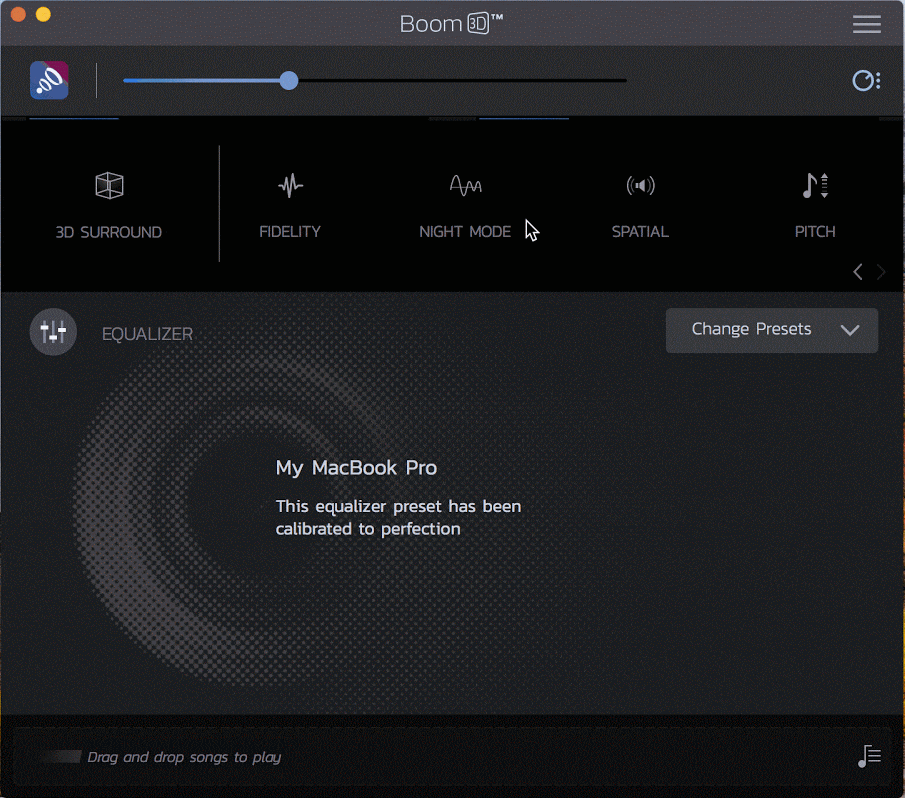The height and width of the screenshot is (798, 905).
Task: Toggle the Equalizer sliders icon
Action: tap(53, 332)
